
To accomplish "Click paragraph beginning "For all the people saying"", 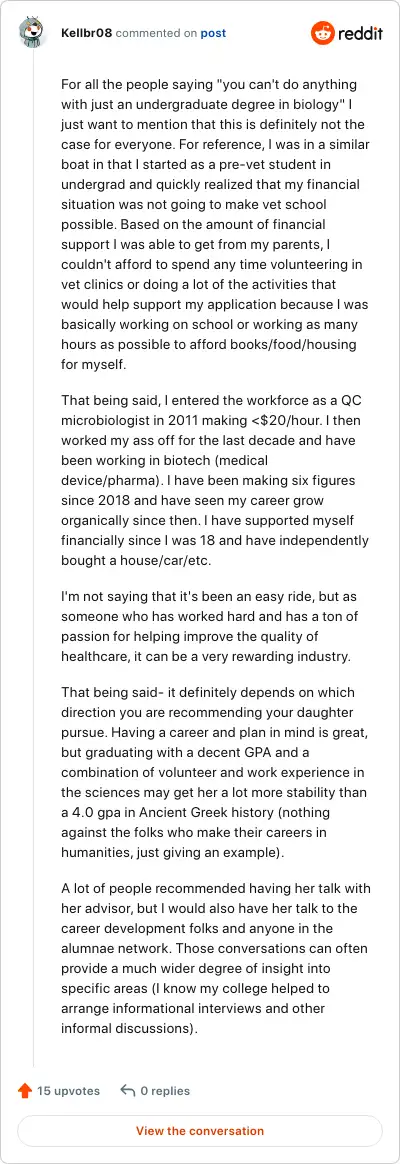I will 215,225.
